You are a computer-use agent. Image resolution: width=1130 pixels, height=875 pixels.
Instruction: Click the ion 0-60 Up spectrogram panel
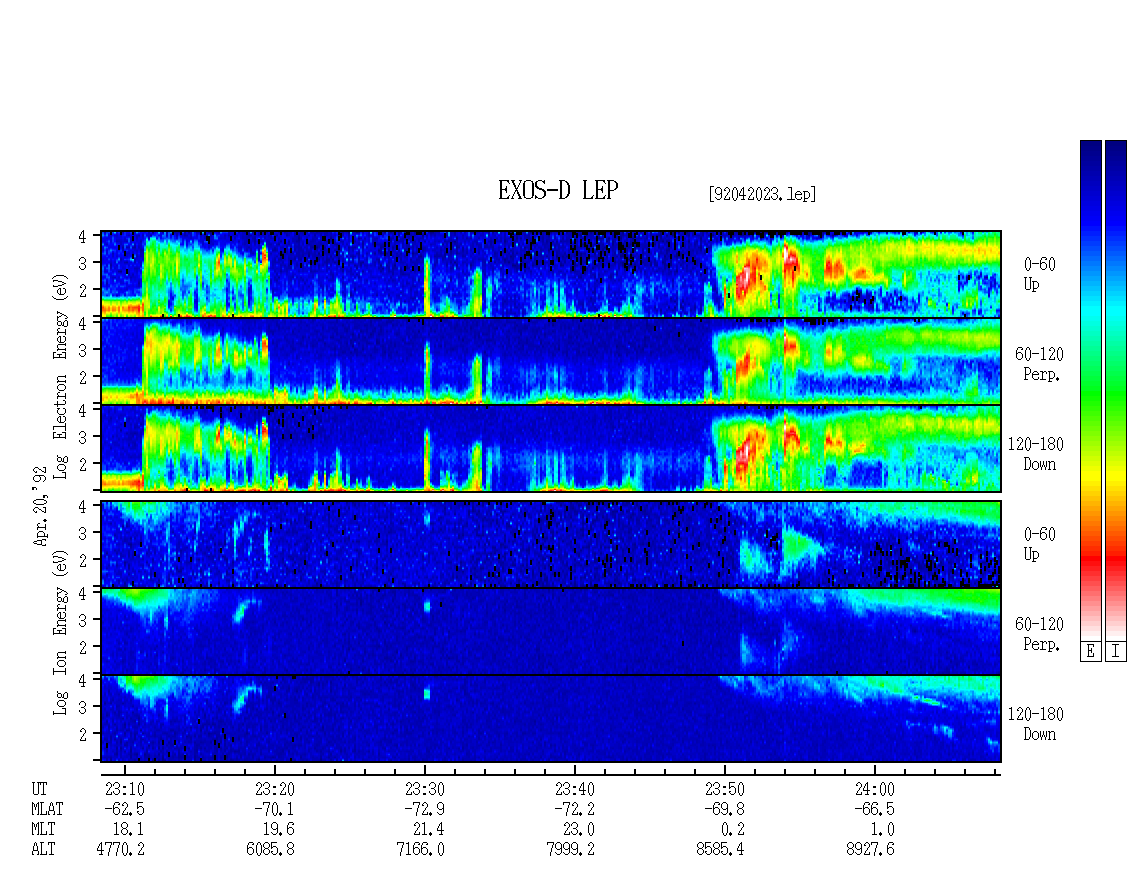(551, 544)
